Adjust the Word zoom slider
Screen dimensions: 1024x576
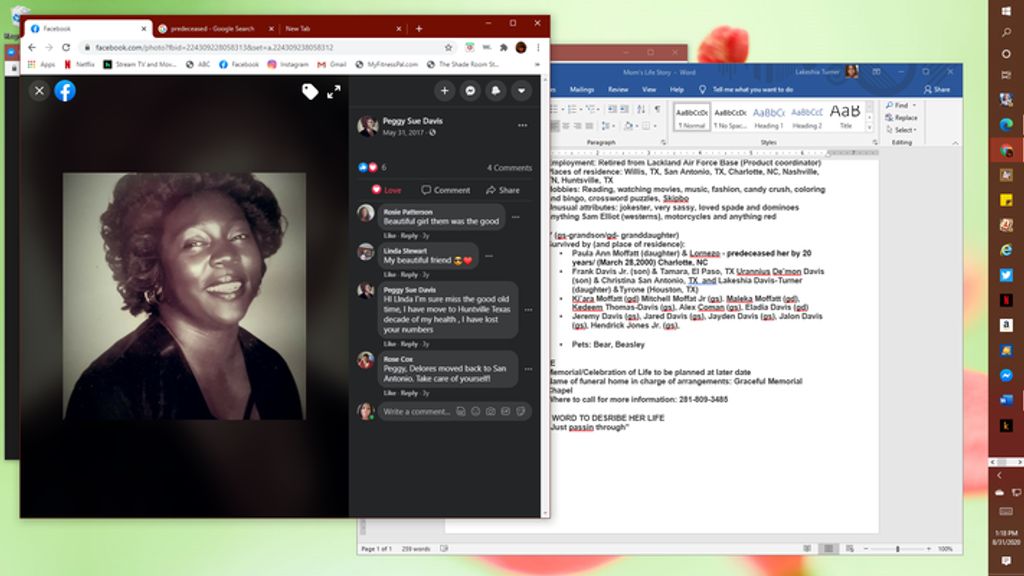pos(897,549)
